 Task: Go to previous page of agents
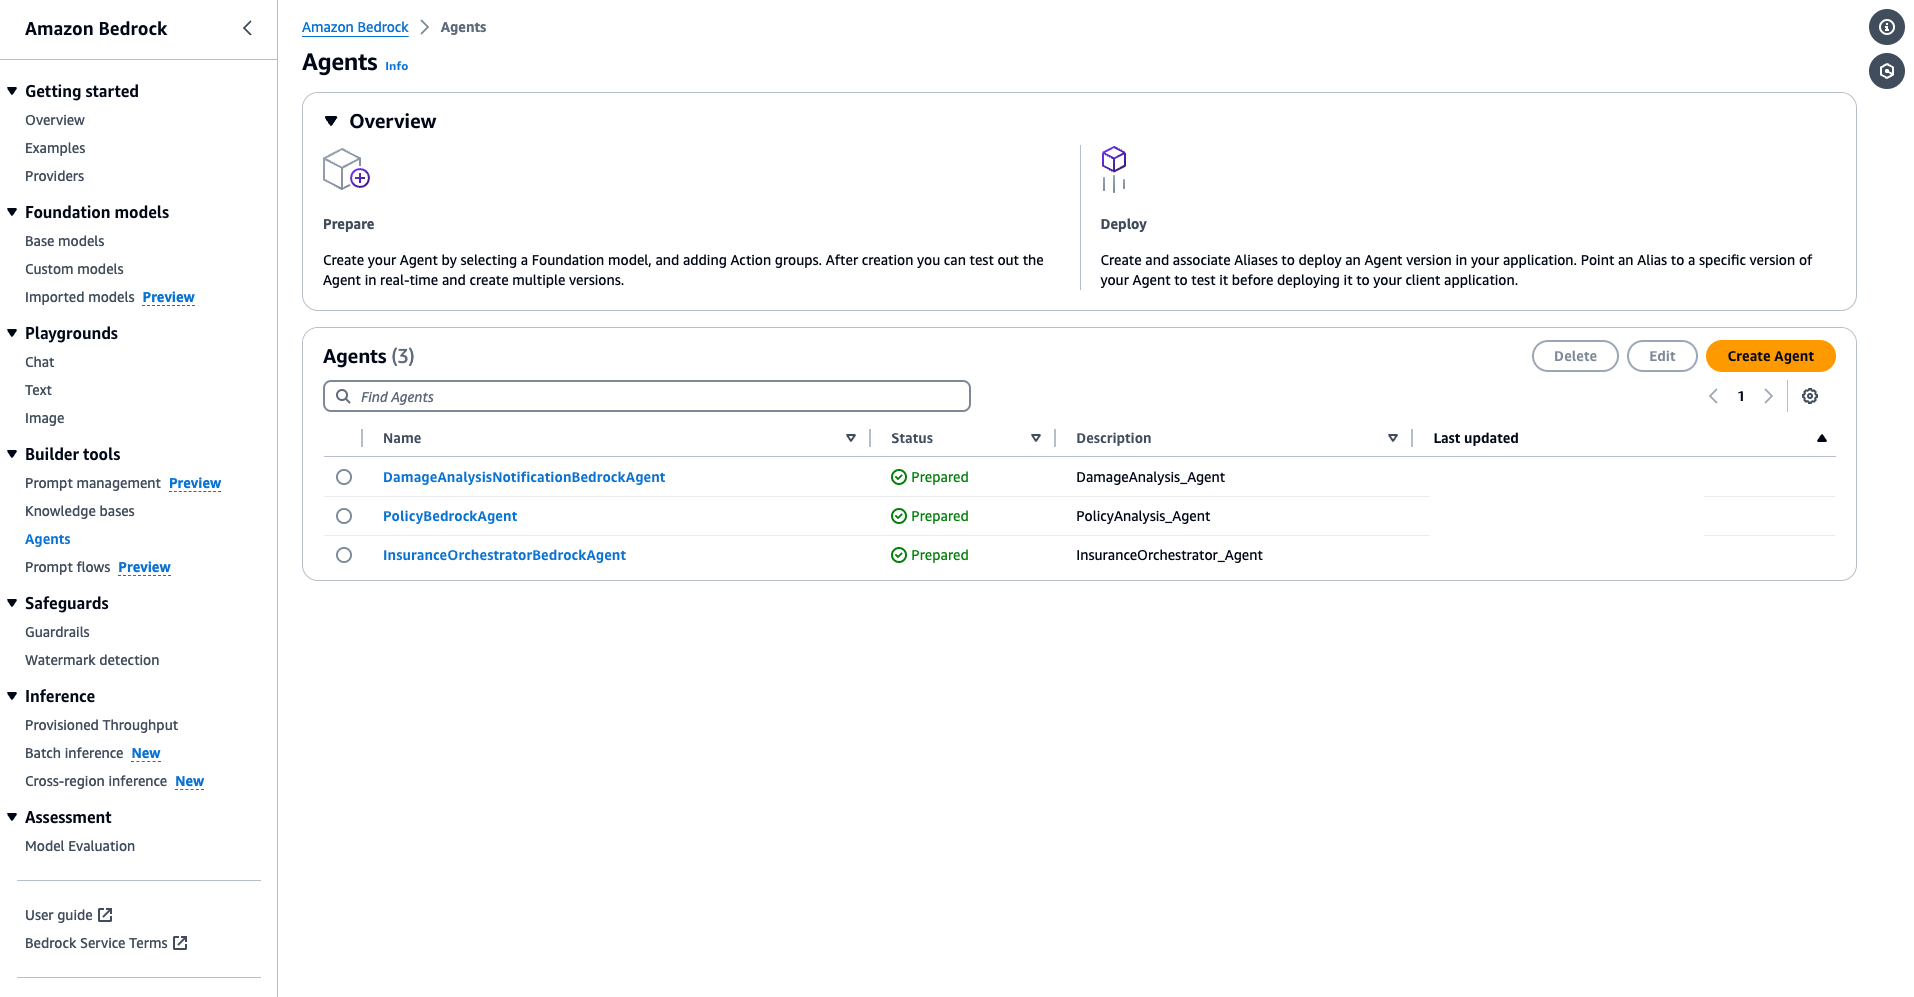[1713, 396]
